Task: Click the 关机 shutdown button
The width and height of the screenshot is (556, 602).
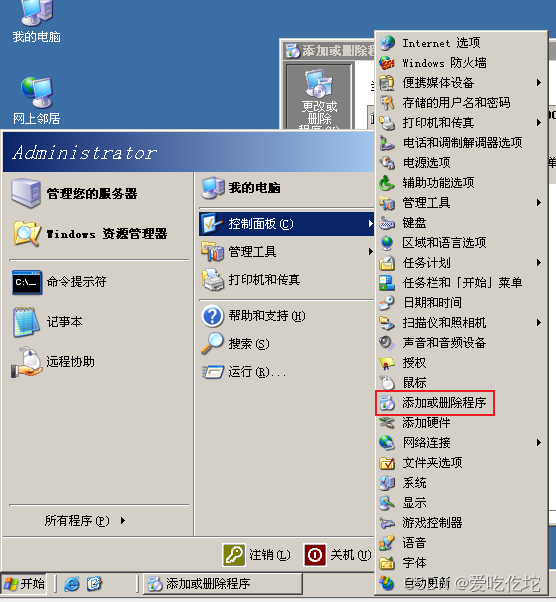Action: point(338,555)
